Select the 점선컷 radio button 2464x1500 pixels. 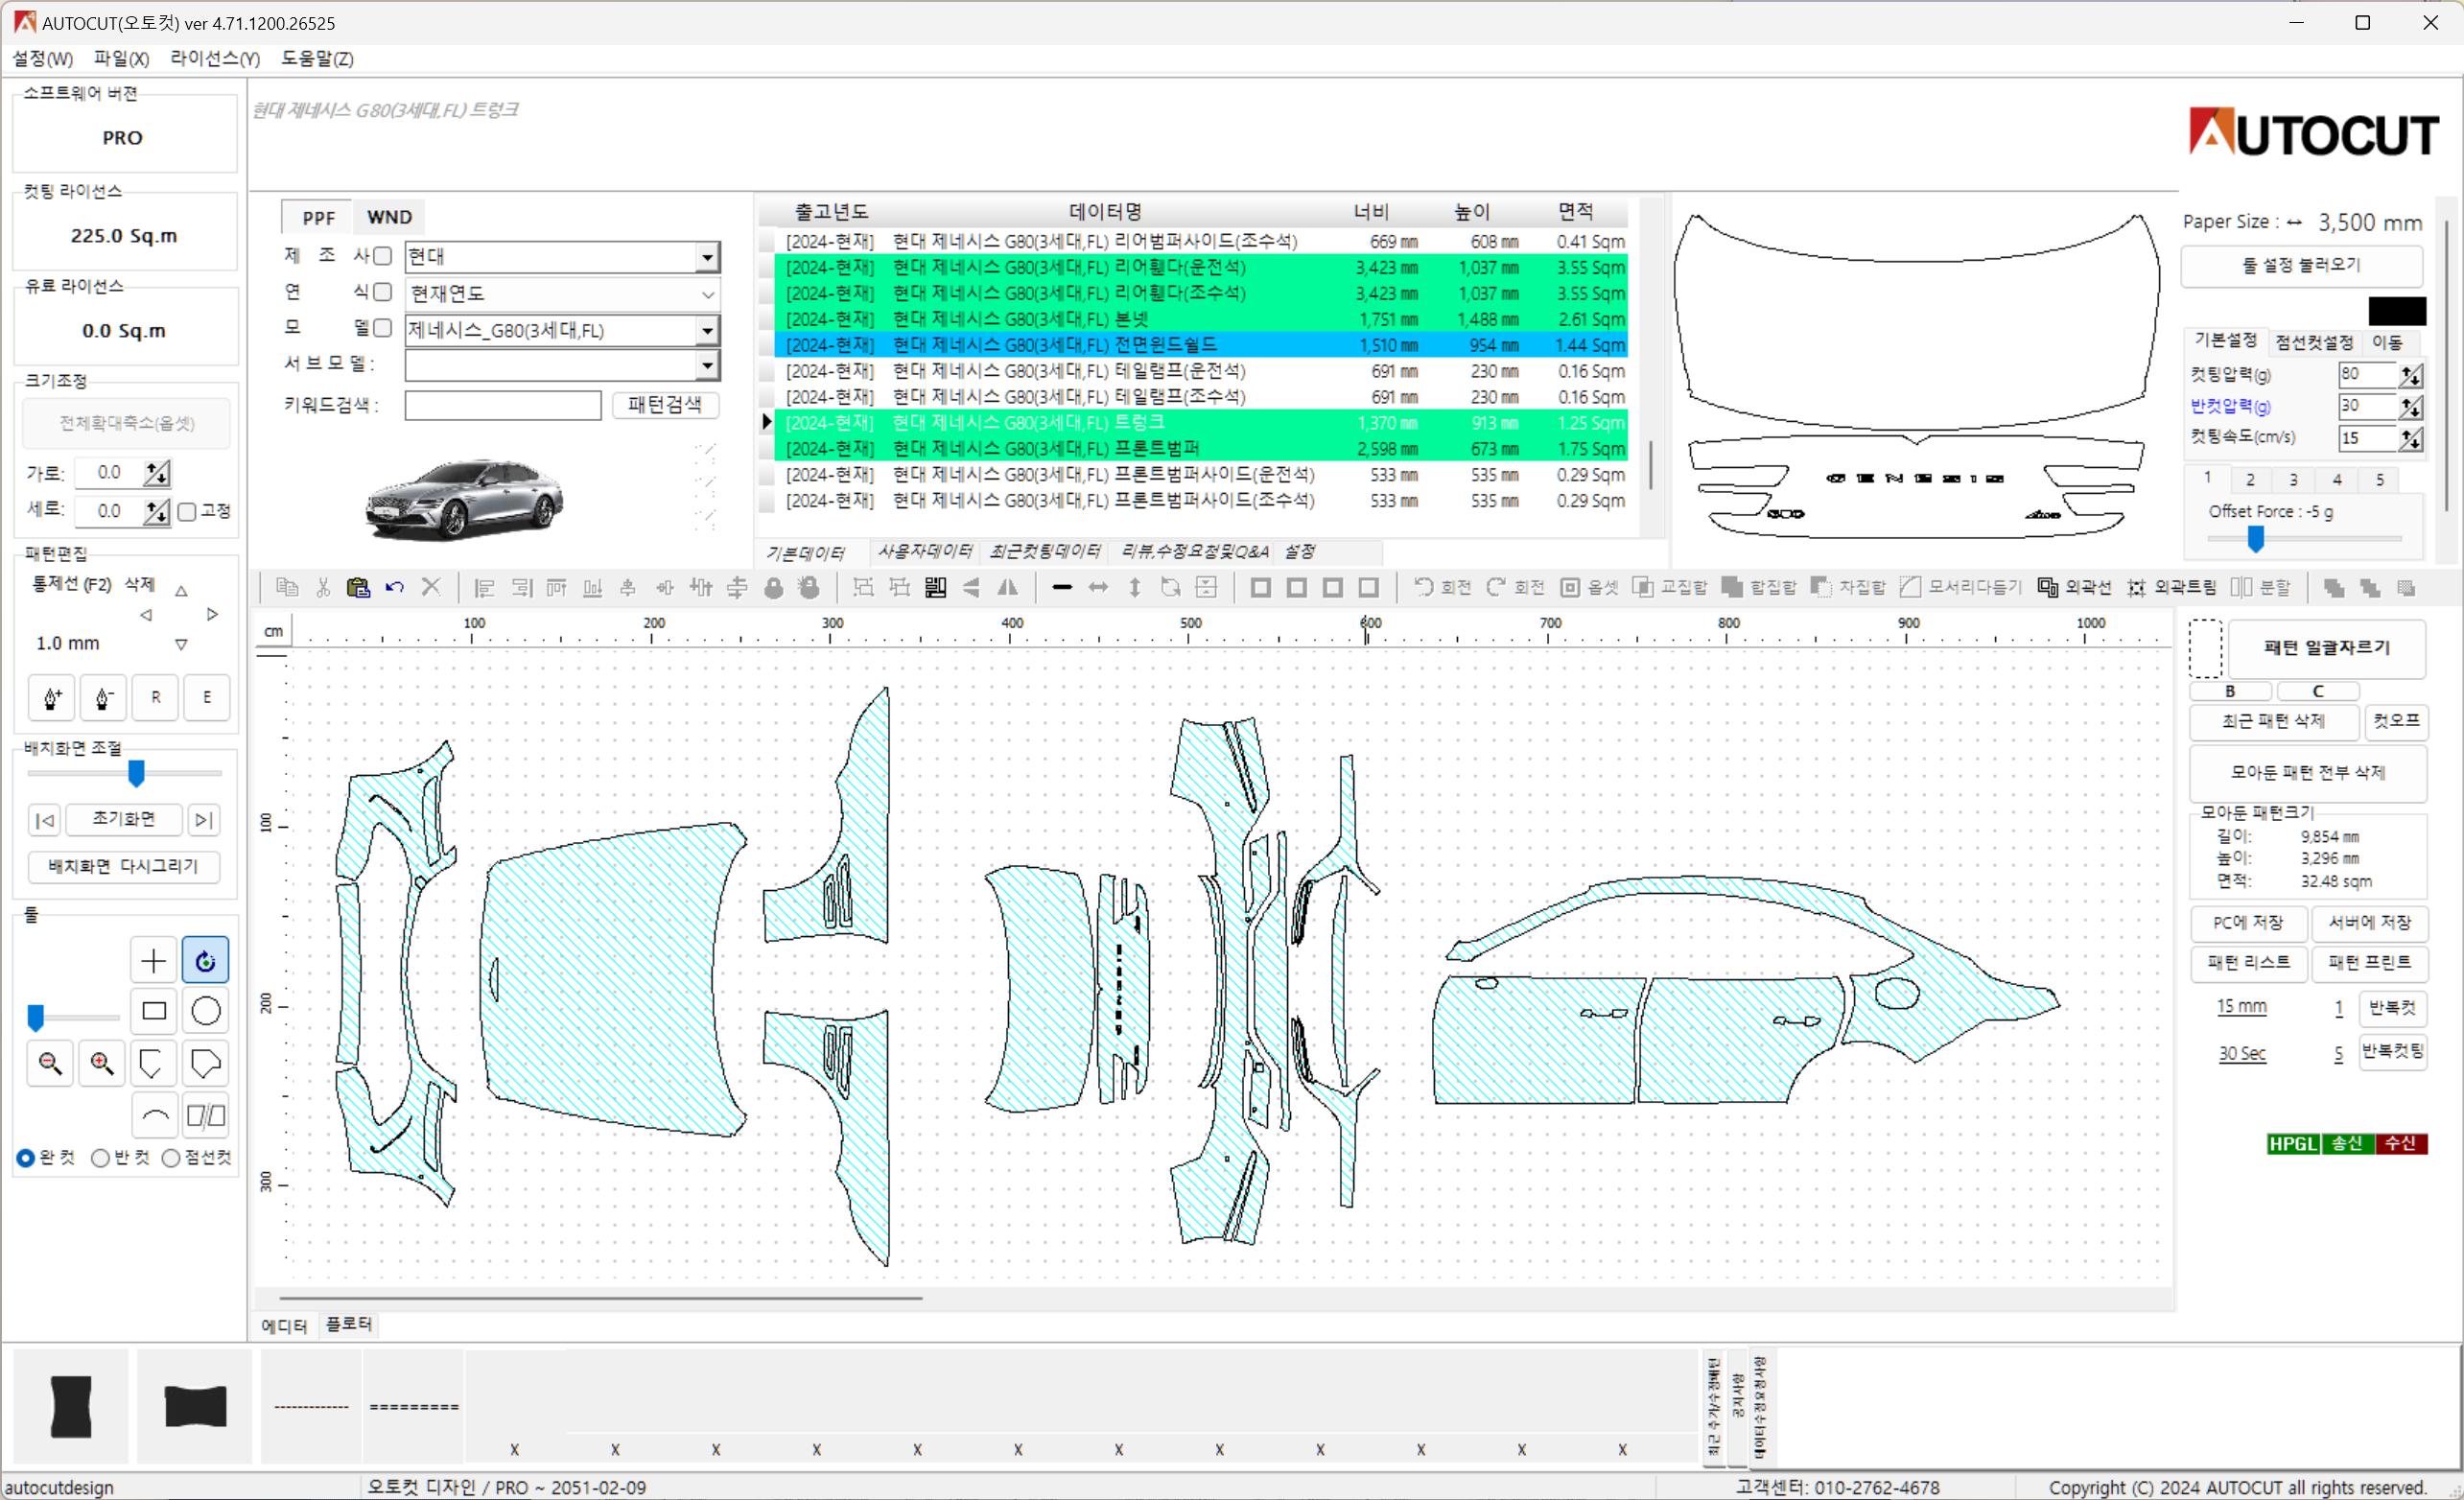click(171, 1158)
